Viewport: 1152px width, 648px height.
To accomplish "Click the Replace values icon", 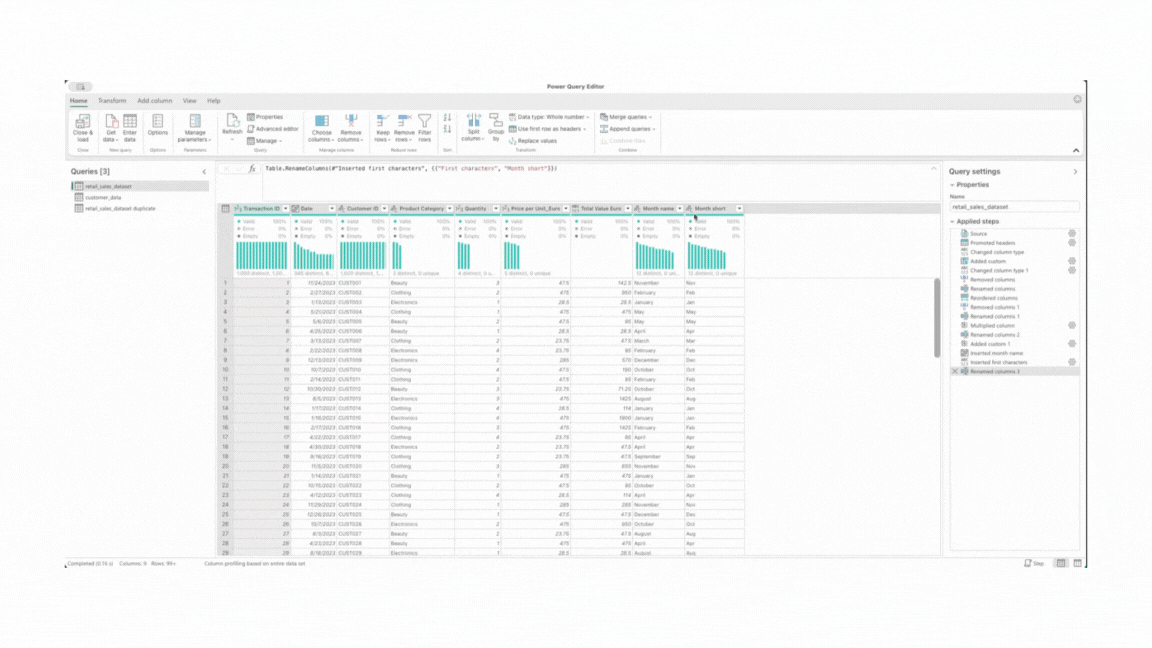I will click(x=513, y=141).
